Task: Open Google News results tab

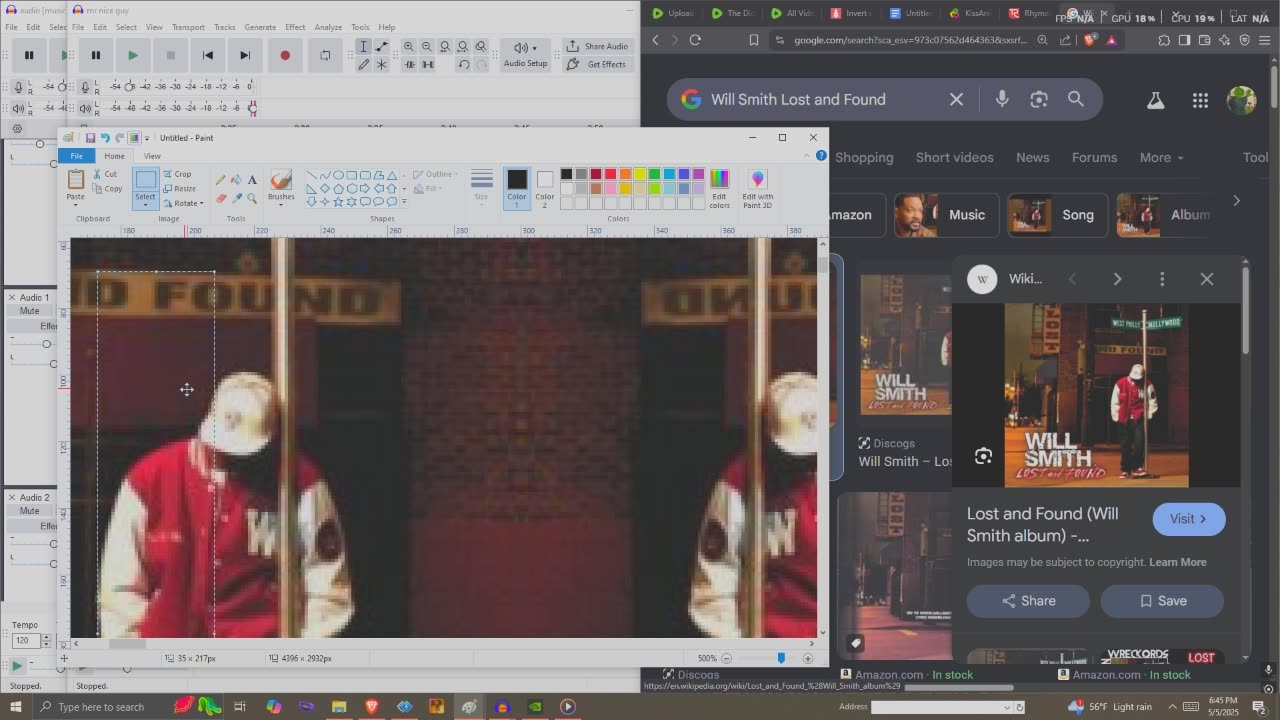Action: tap(1033, 157)
